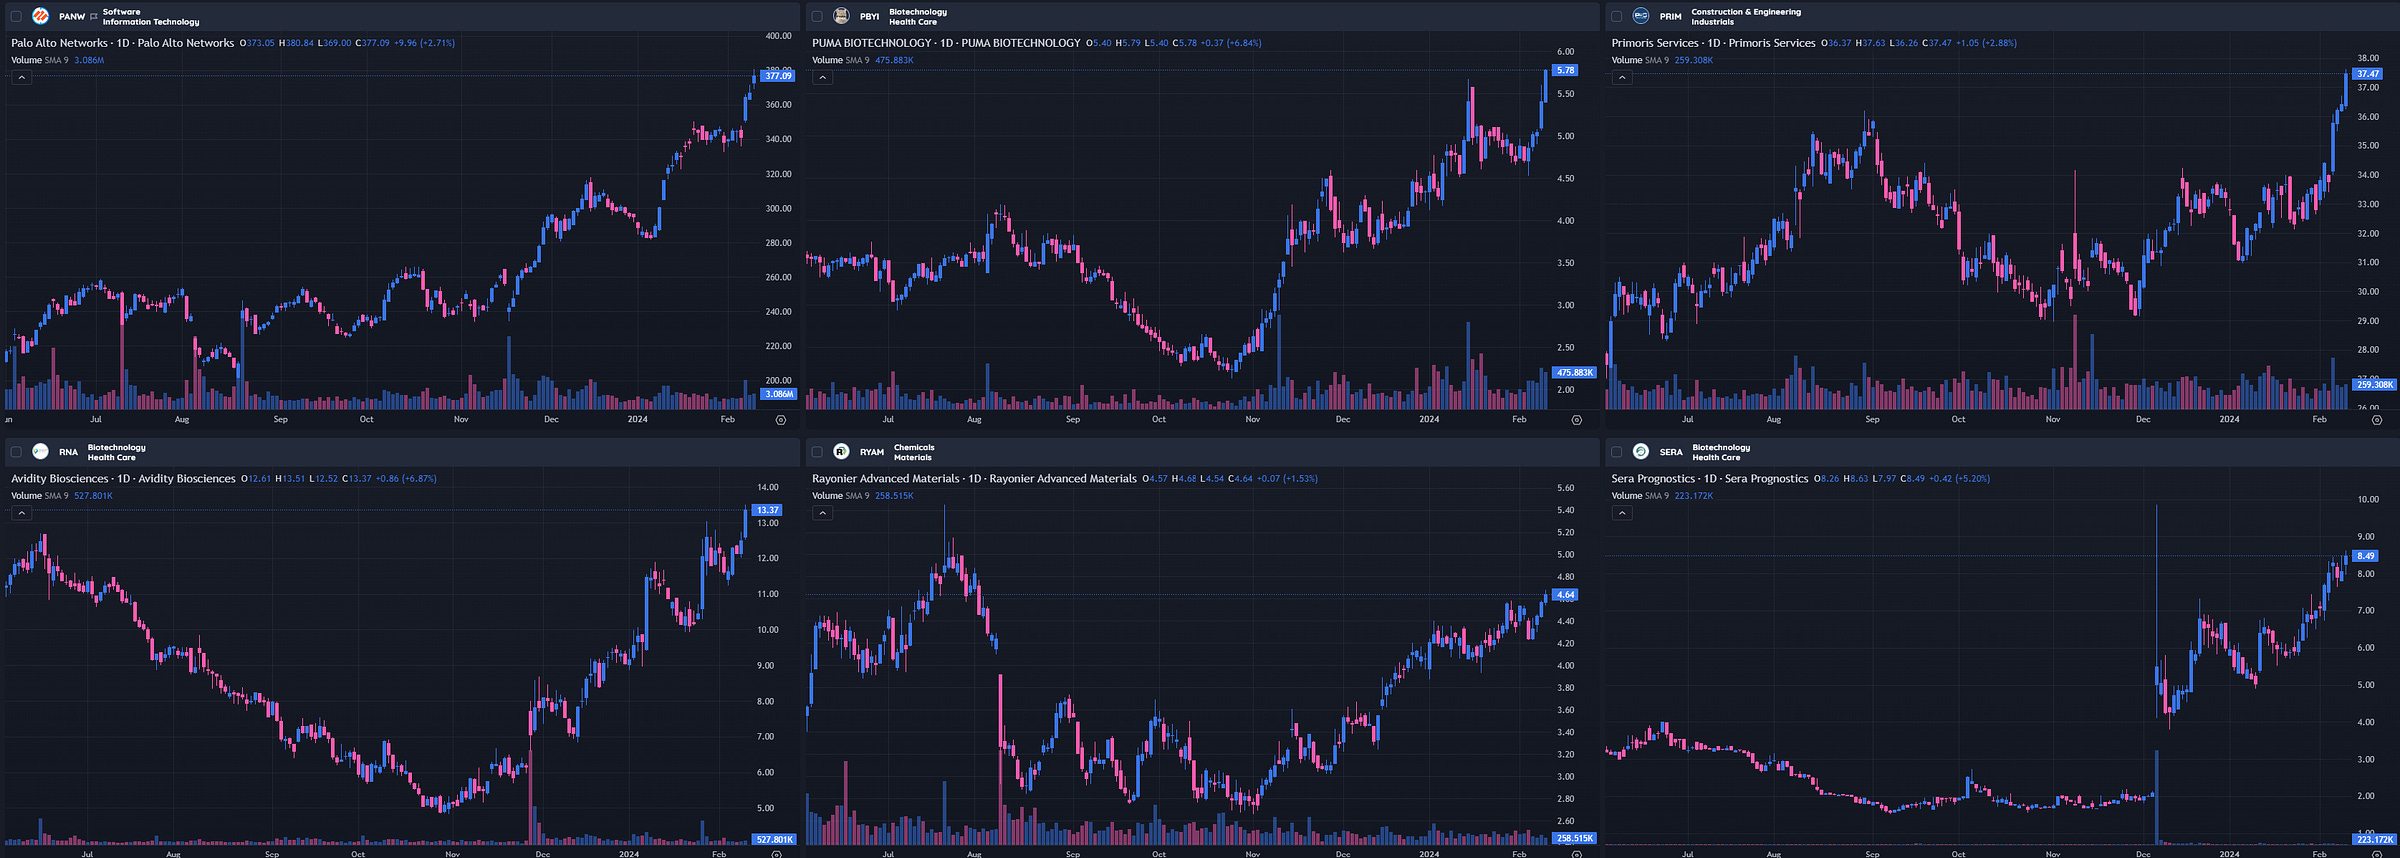This screenshot has height=858, width=2400.
Task: Select the Primoris Services chart title
Action: pyautogui.click(x=1713, y=43)
